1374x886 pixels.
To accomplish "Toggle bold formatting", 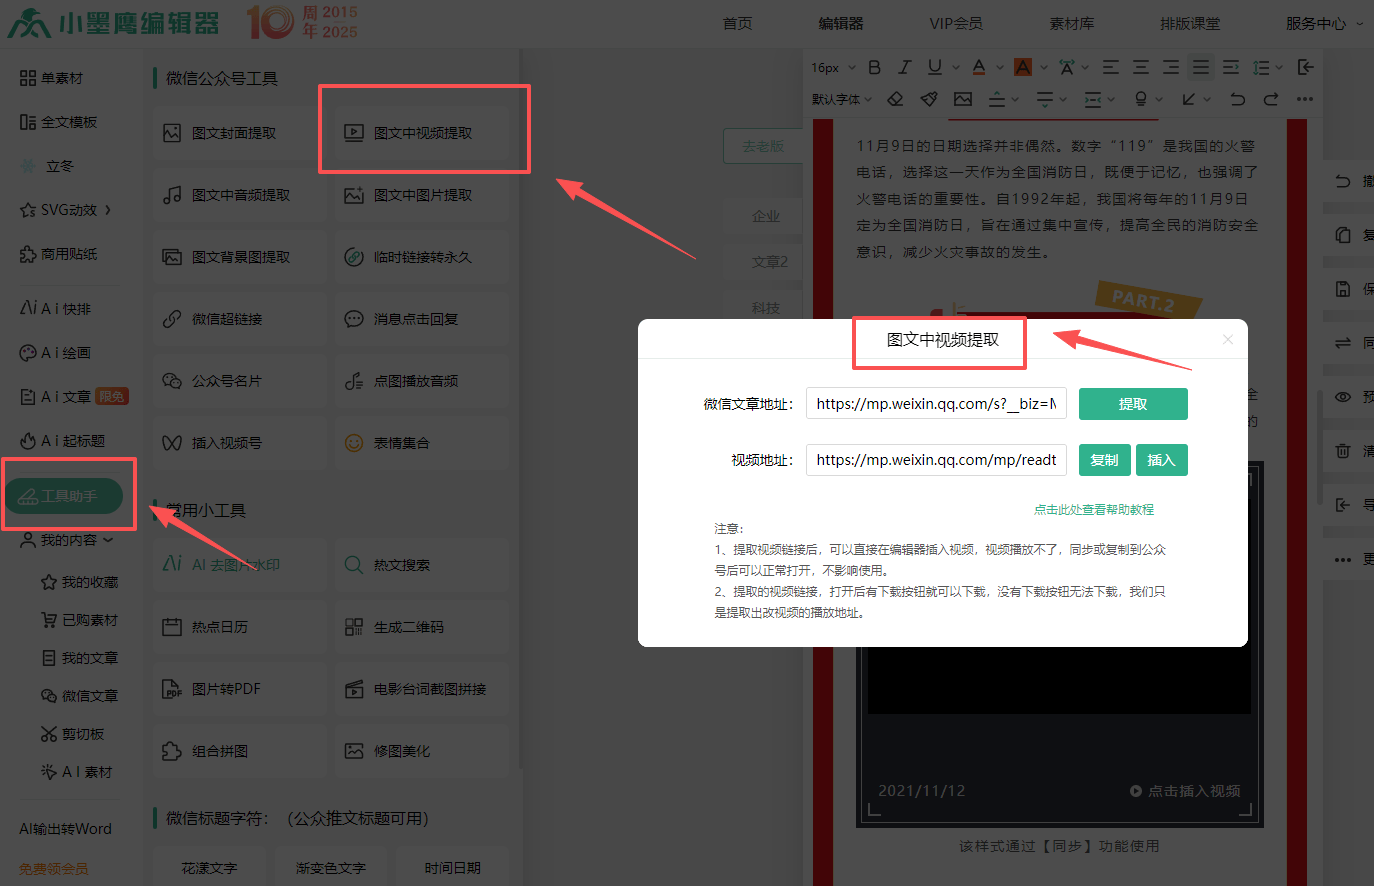I will (x=874, y=67).
